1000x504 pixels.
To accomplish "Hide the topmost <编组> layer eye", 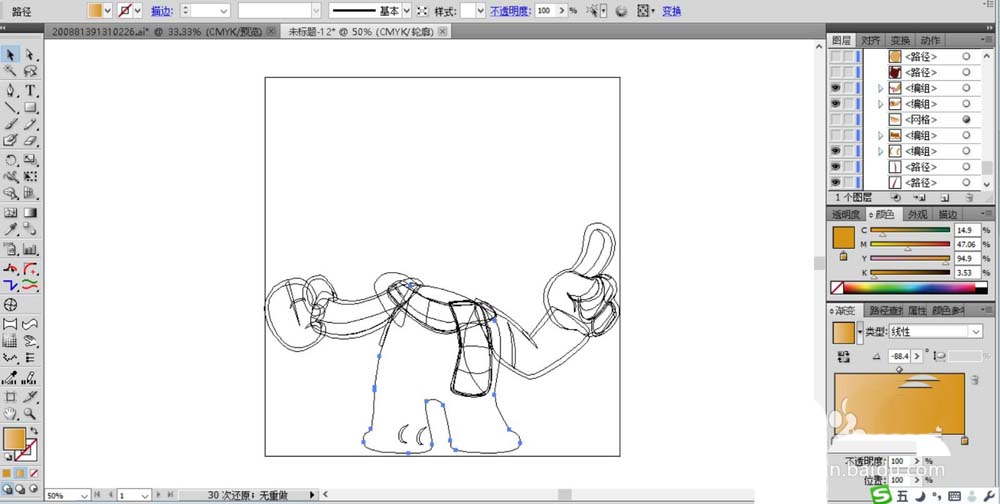I will click(x=835, y=88).
